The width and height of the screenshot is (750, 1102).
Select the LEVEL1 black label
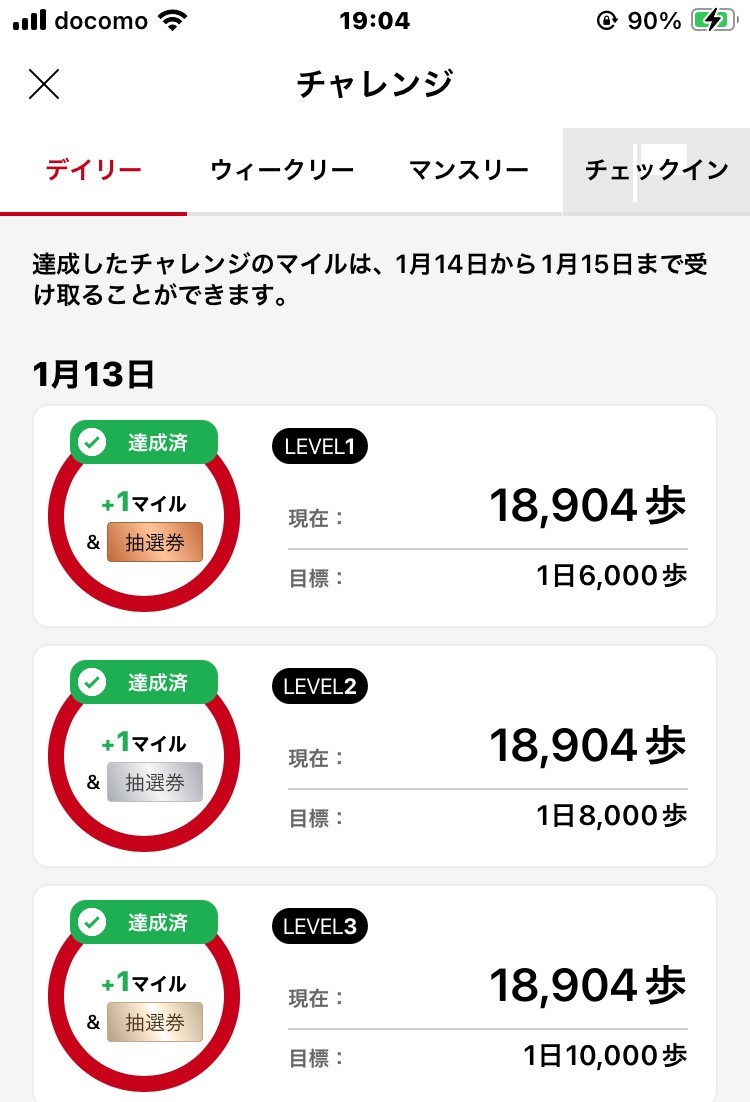pyautogui.click(x=320, y=446)
